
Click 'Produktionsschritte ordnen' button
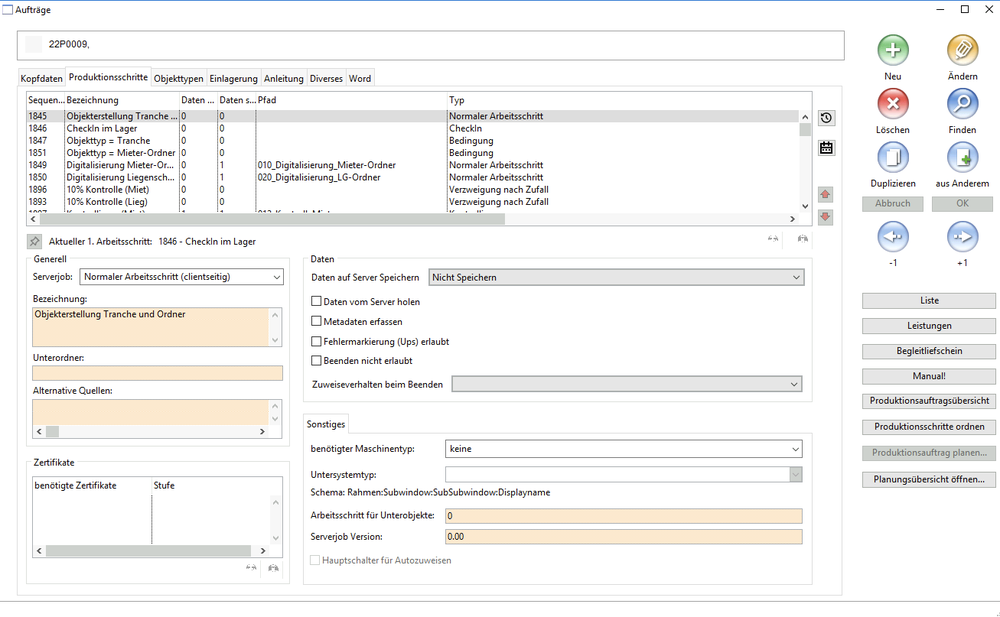pyautogui.click(x=928, y=427)
